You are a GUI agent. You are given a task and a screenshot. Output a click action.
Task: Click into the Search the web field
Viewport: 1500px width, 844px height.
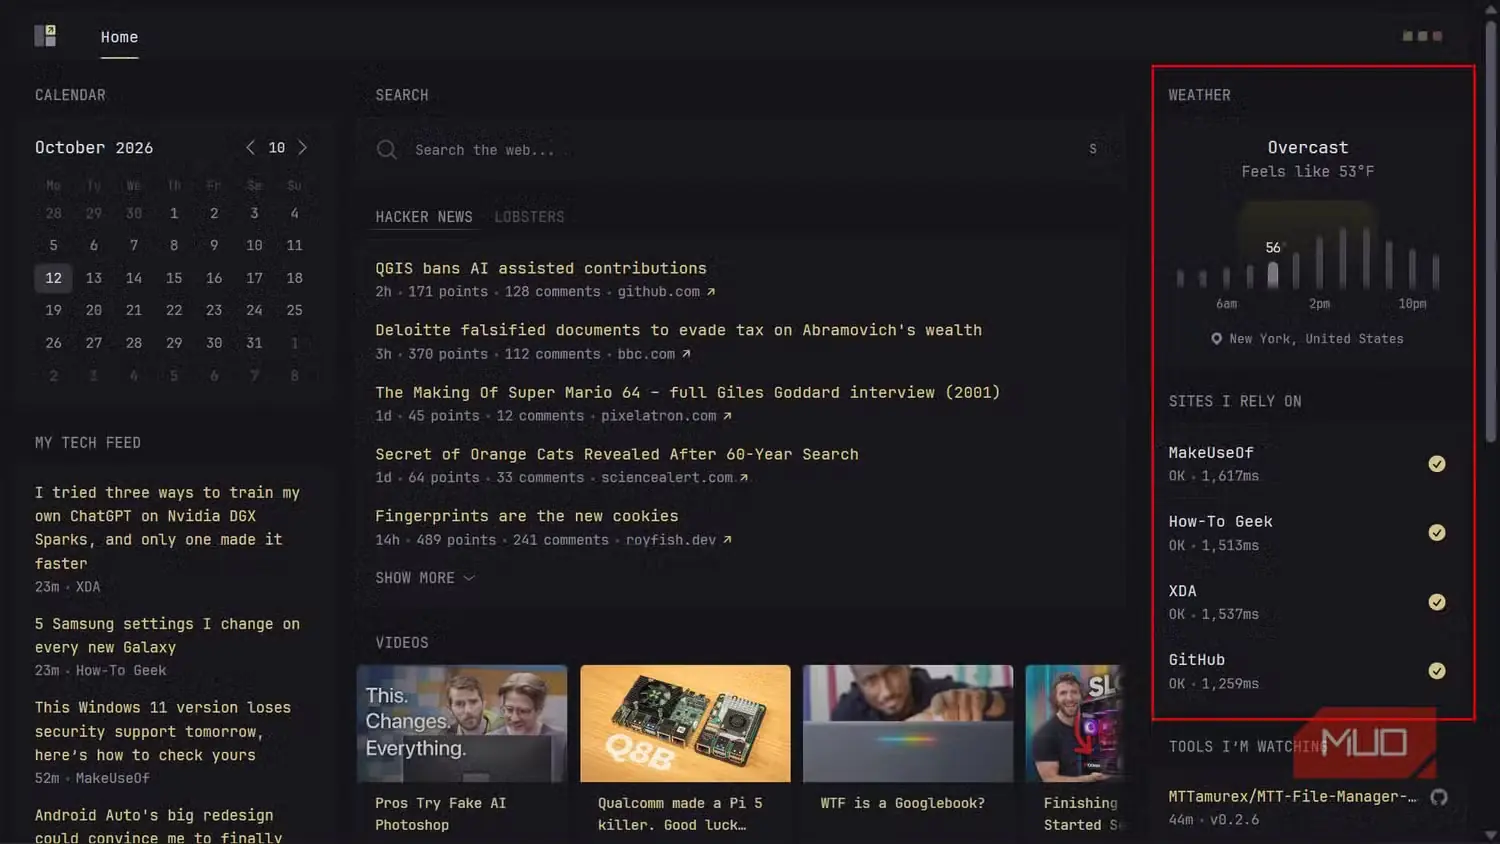point(740,150)
